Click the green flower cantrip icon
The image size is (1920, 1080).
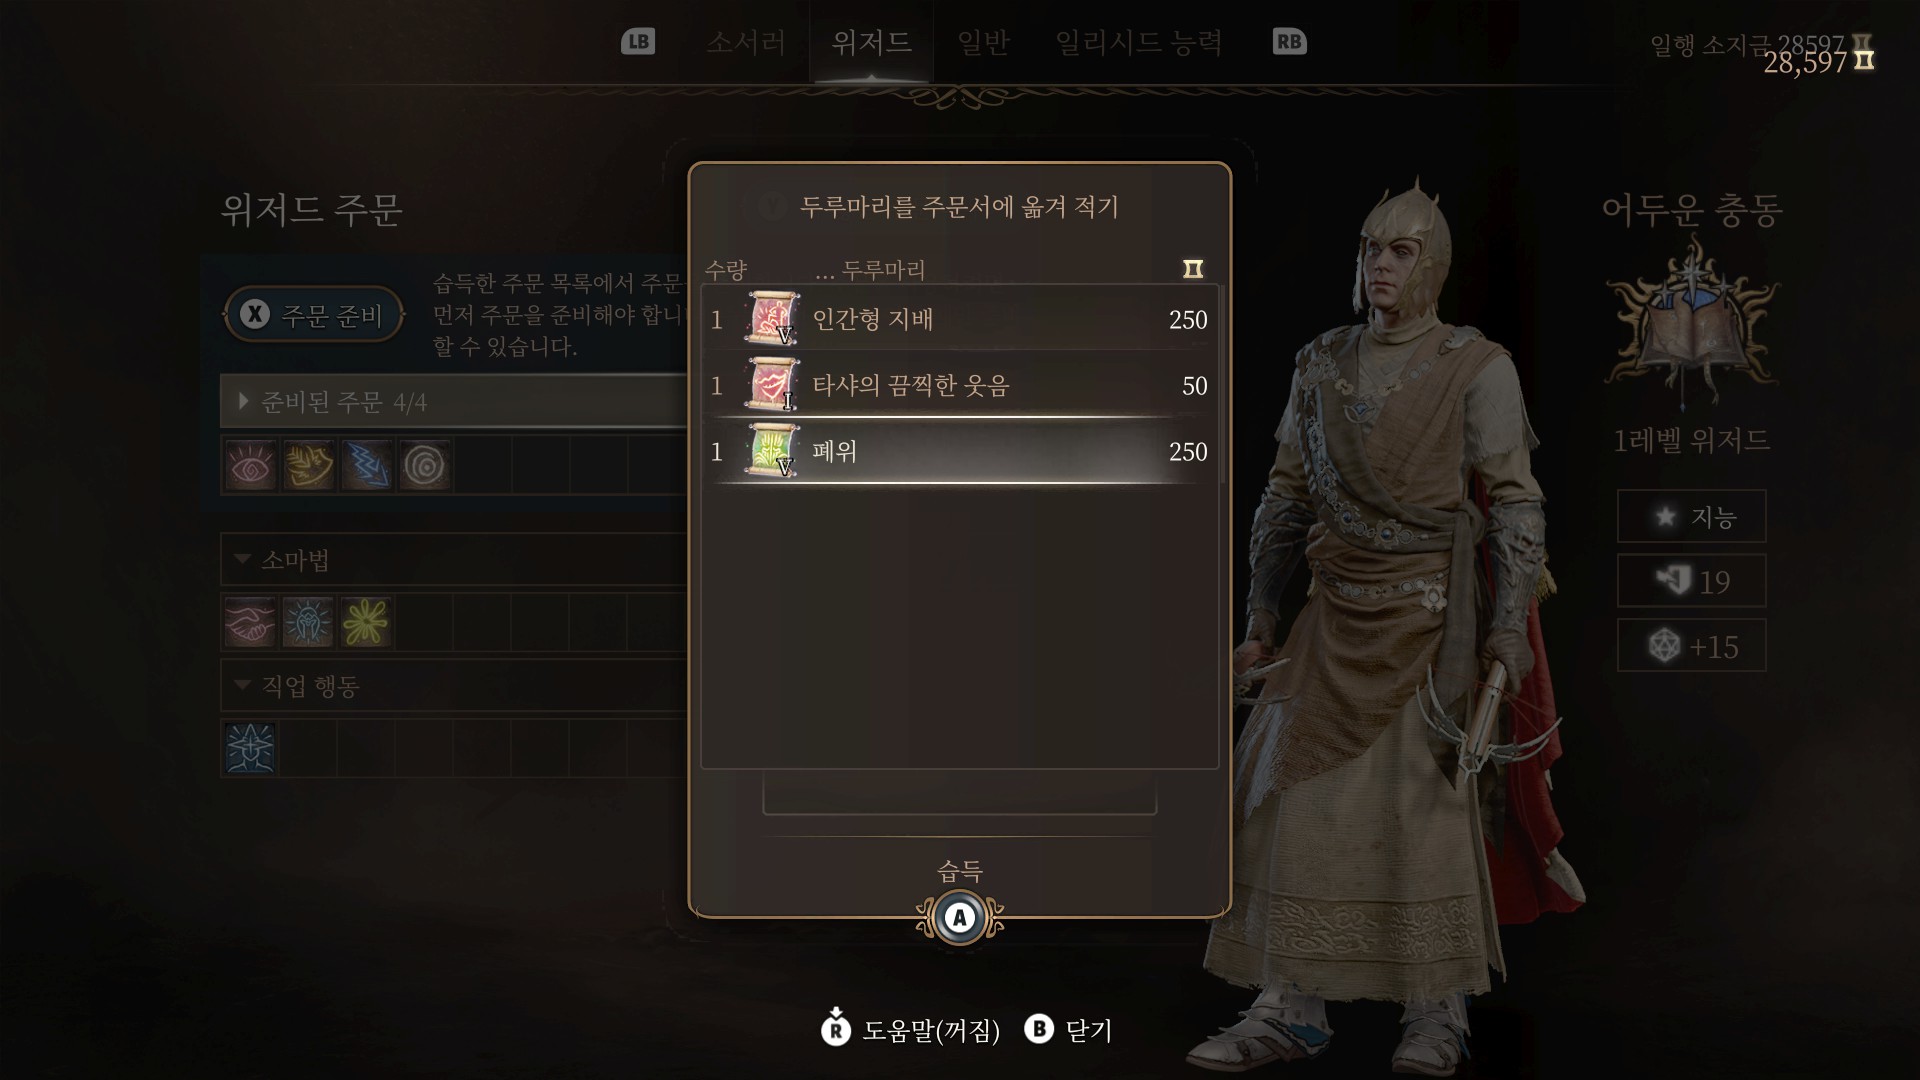pyautogui.click(x=366, y=622)
